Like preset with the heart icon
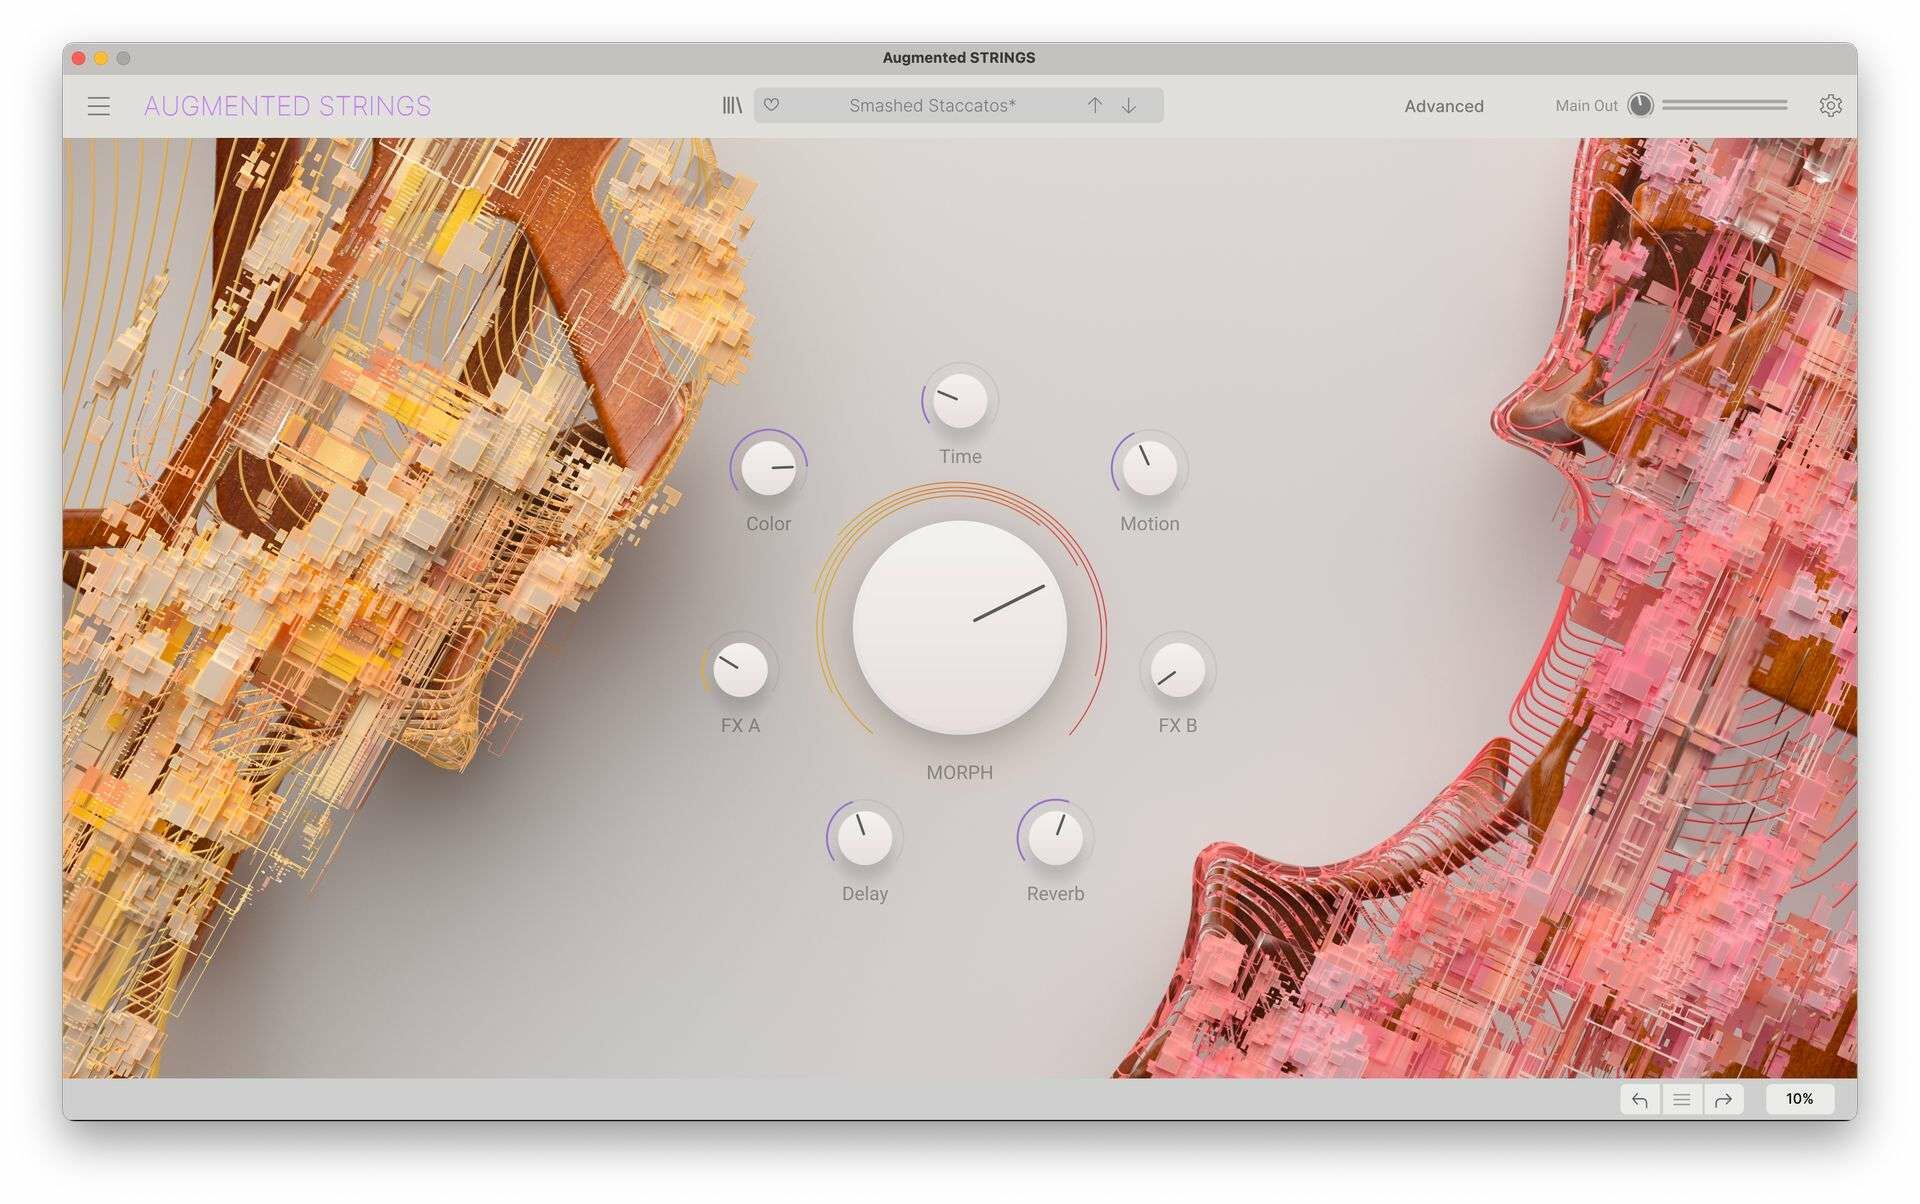 771,105
